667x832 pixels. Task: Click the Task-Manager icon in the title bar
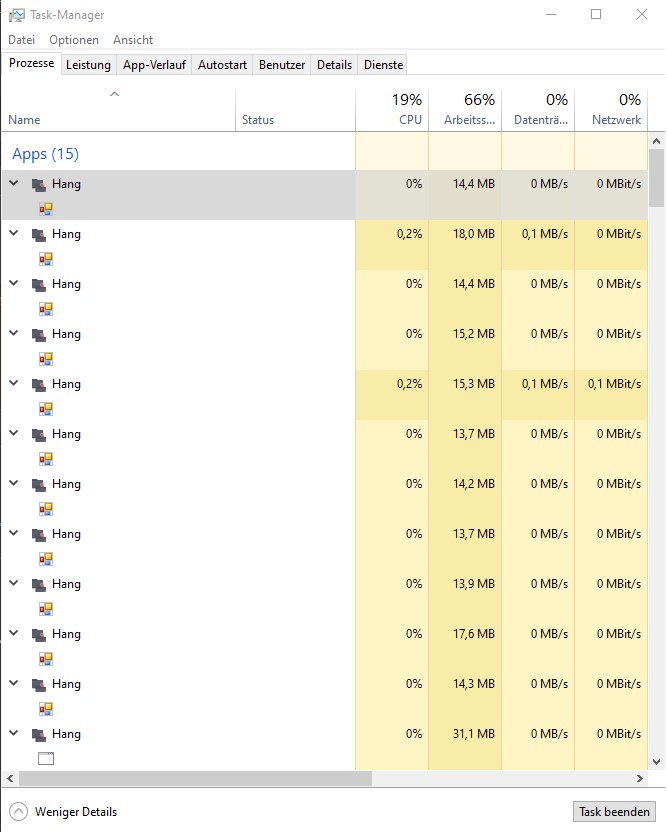15,14
